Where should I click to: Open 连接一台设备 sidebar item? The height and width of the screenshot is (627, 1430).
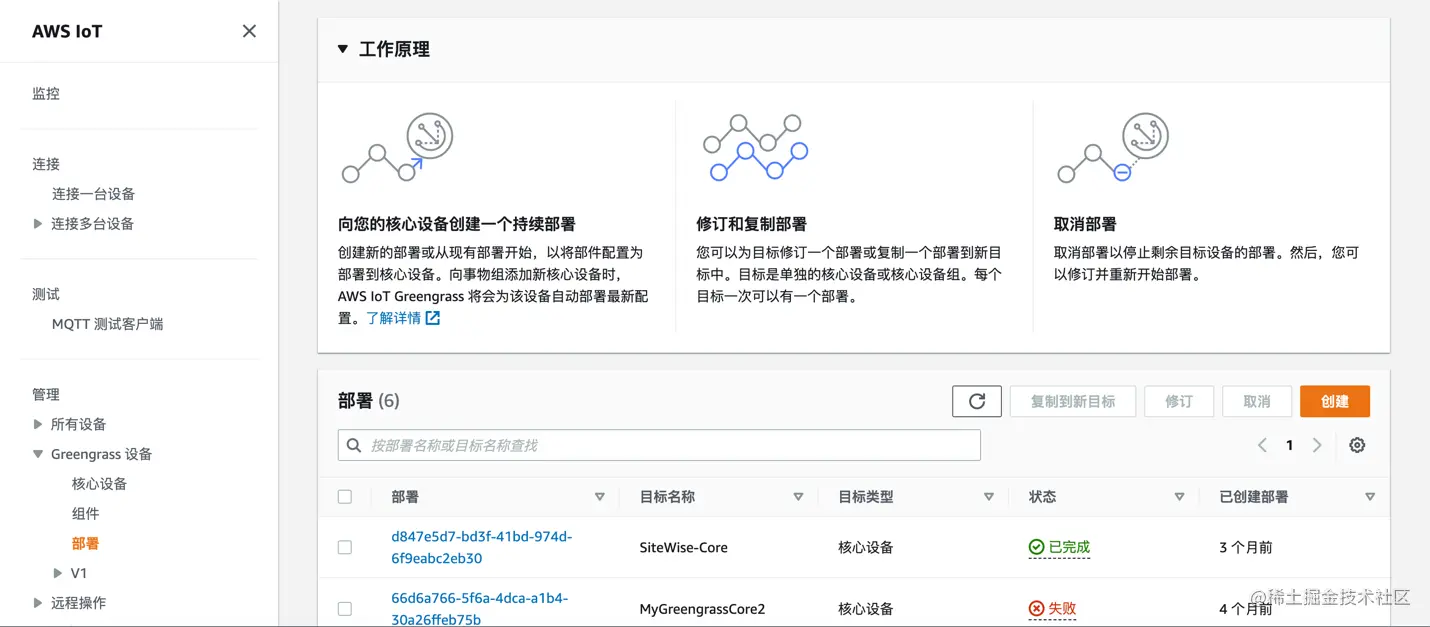(x=93, y=194)
